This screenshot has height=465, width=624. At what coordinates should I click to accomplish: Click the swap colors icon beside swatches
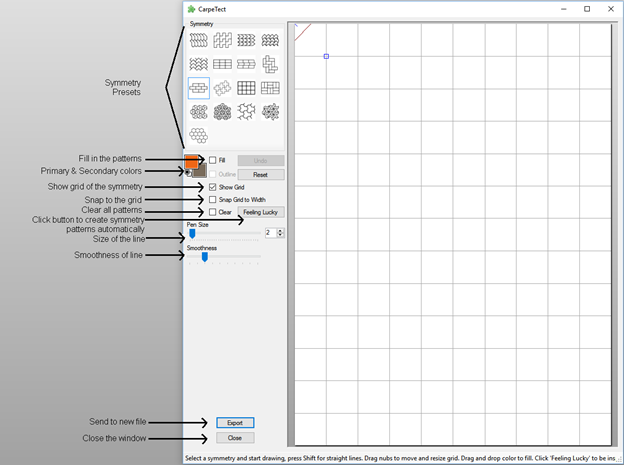[188, 172]
